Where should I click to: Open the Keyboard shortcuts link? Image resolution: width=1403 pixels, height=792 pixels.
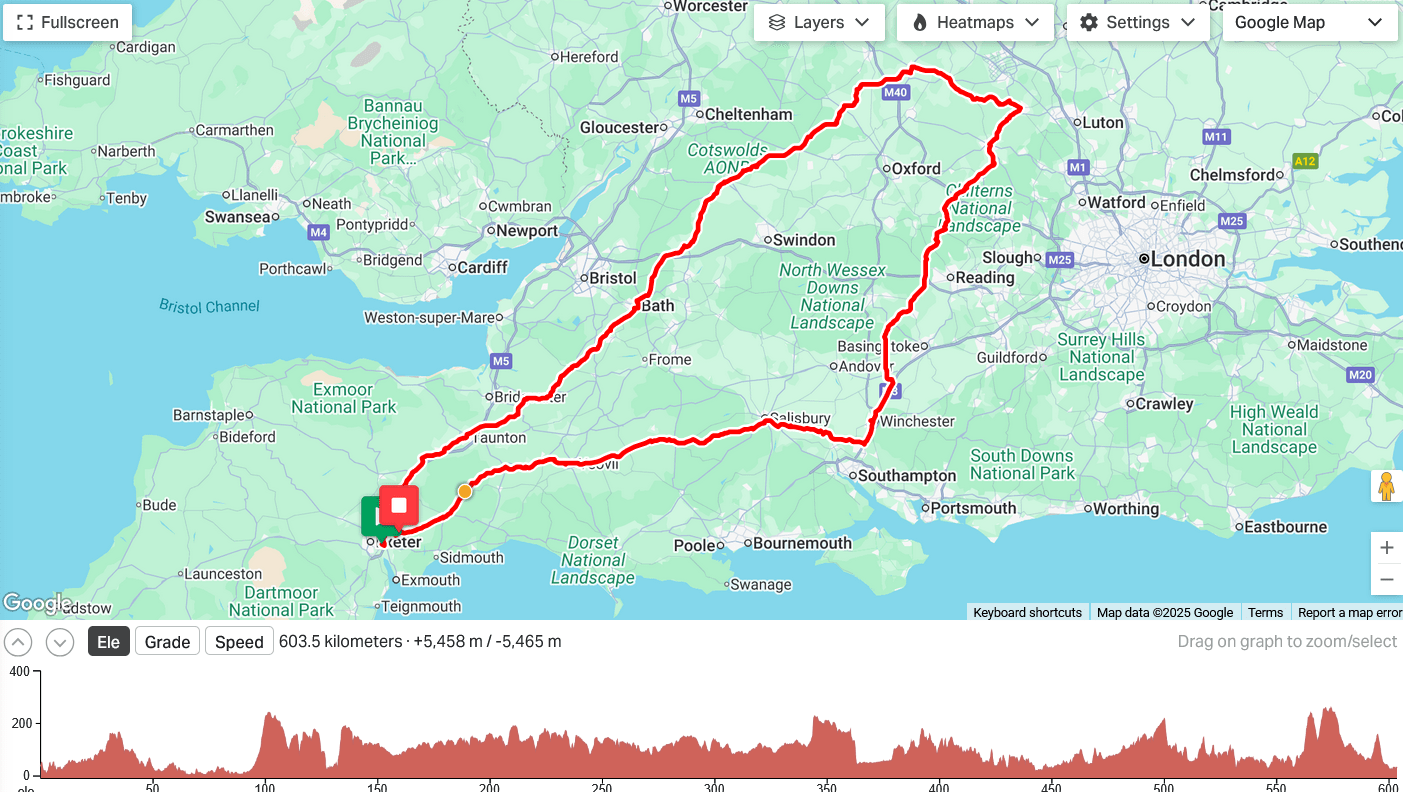click(1027, 612)
